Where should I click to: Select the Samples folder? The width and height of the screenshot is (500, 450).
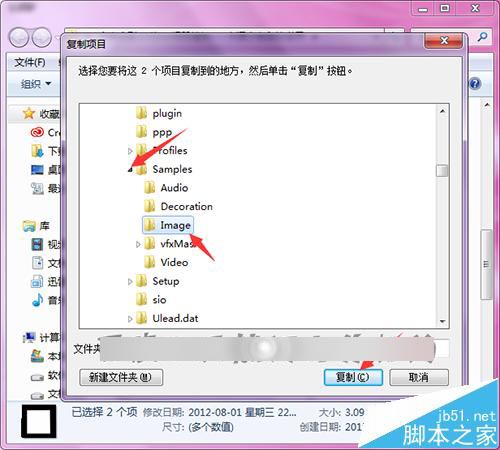tap(164, 169)
